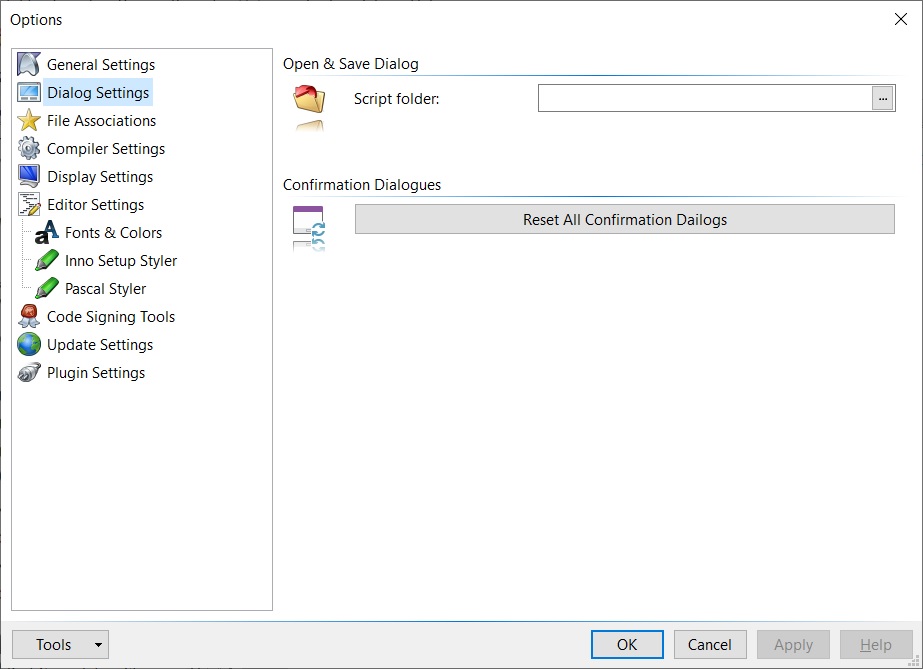This screenshot has height=669, width=923.
Task: Click the Pascal Styler marker icon
Action: coord(47,288)
